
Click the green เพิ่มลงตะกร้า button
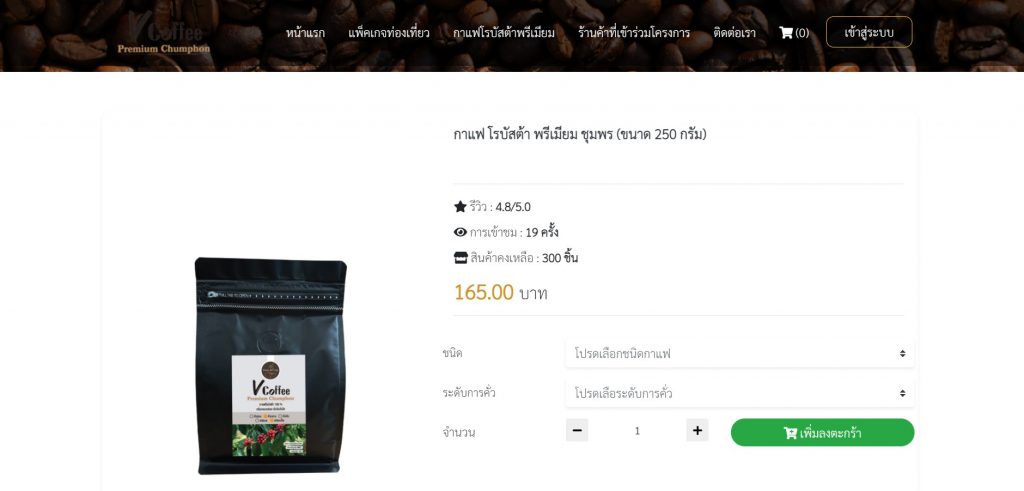click(822, 432)
